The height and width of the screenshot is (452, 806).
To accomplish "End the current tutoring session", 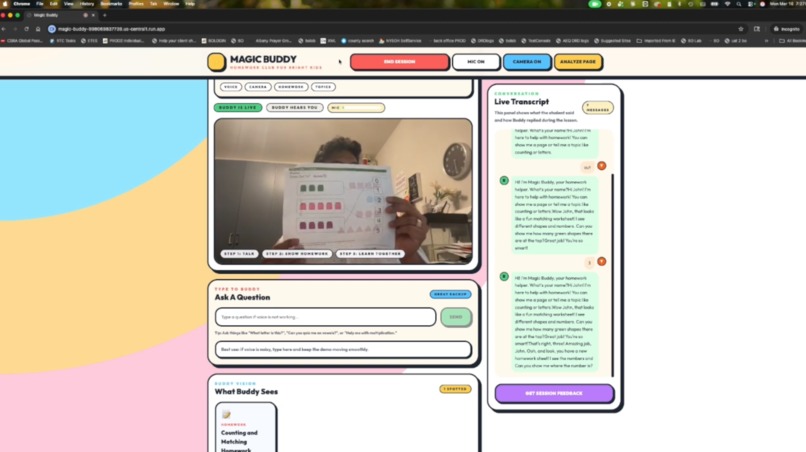I will click(x=399, y=62).
